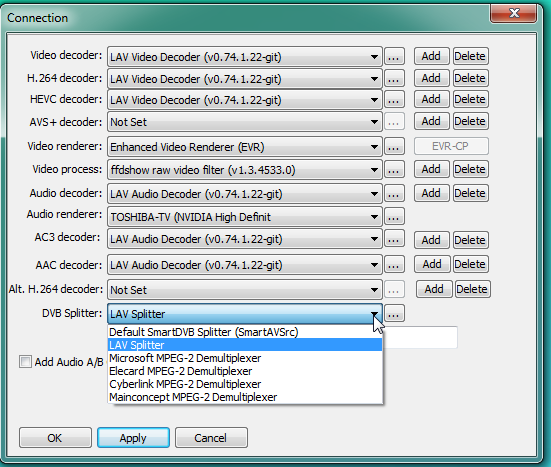
Task: Open Audio renderer properties (...) button
Action: pos(394,216)
